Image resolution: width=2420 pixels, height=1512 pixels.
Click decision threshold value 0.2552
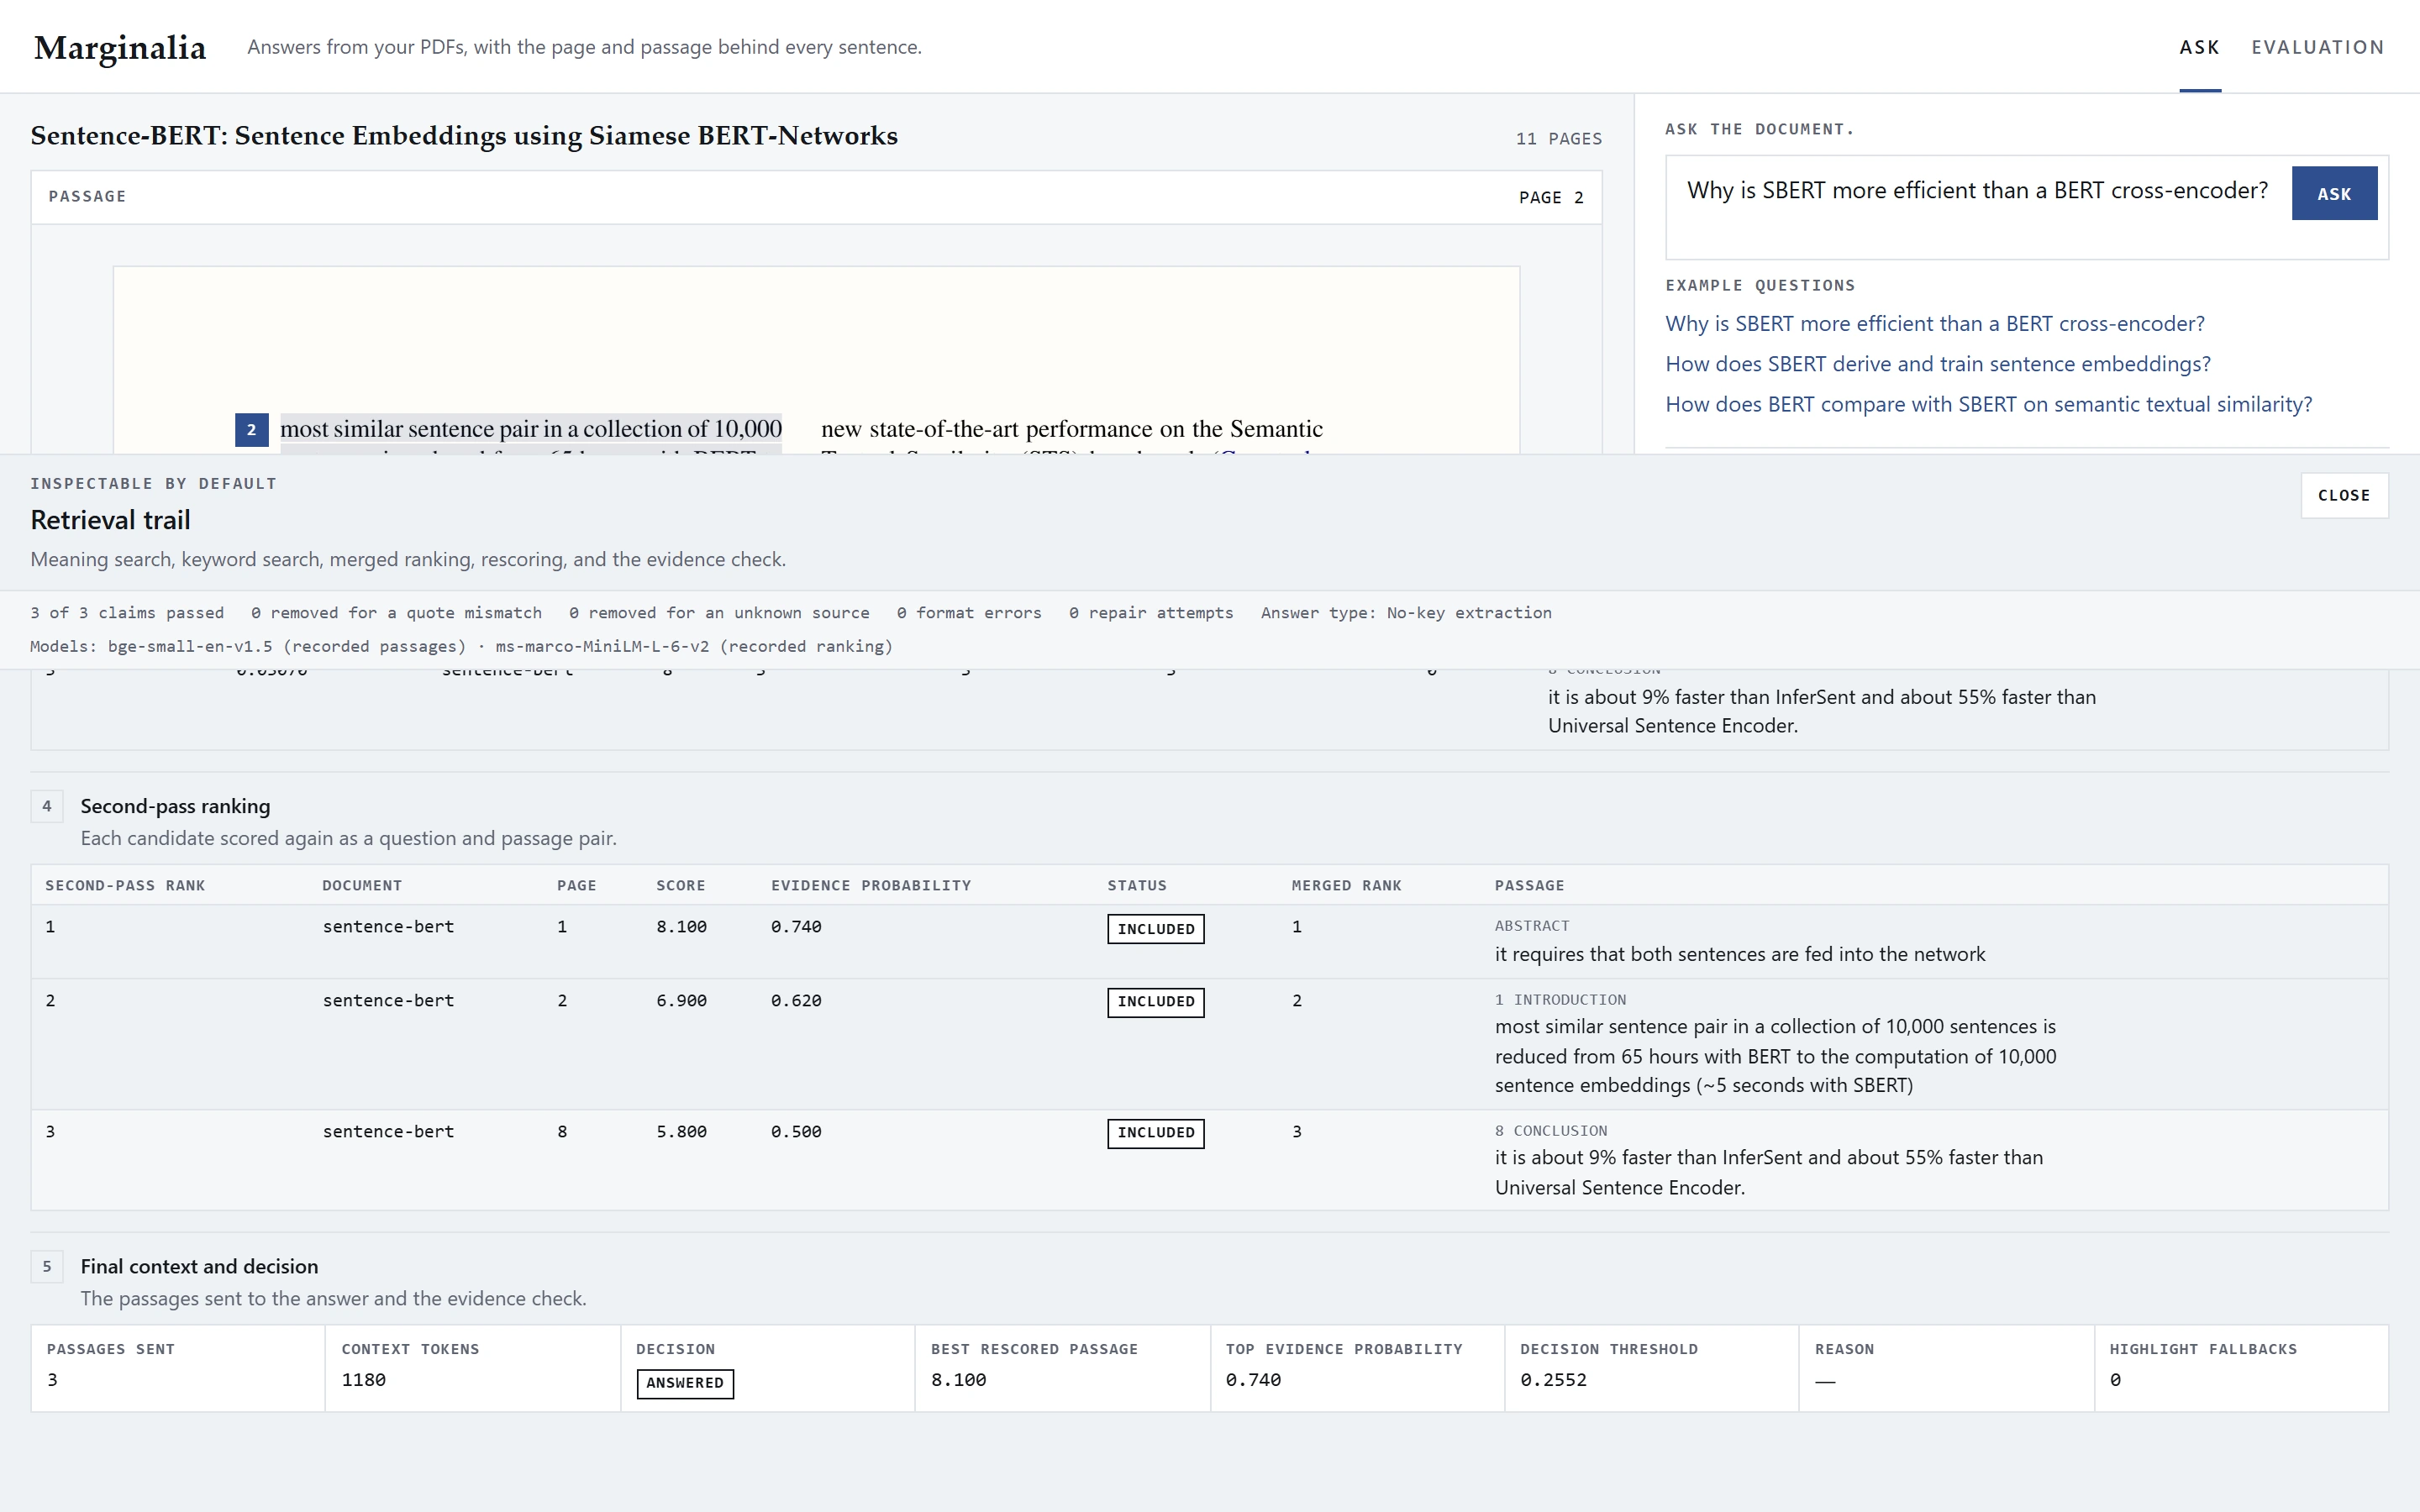click(x=1553, y=1380)
